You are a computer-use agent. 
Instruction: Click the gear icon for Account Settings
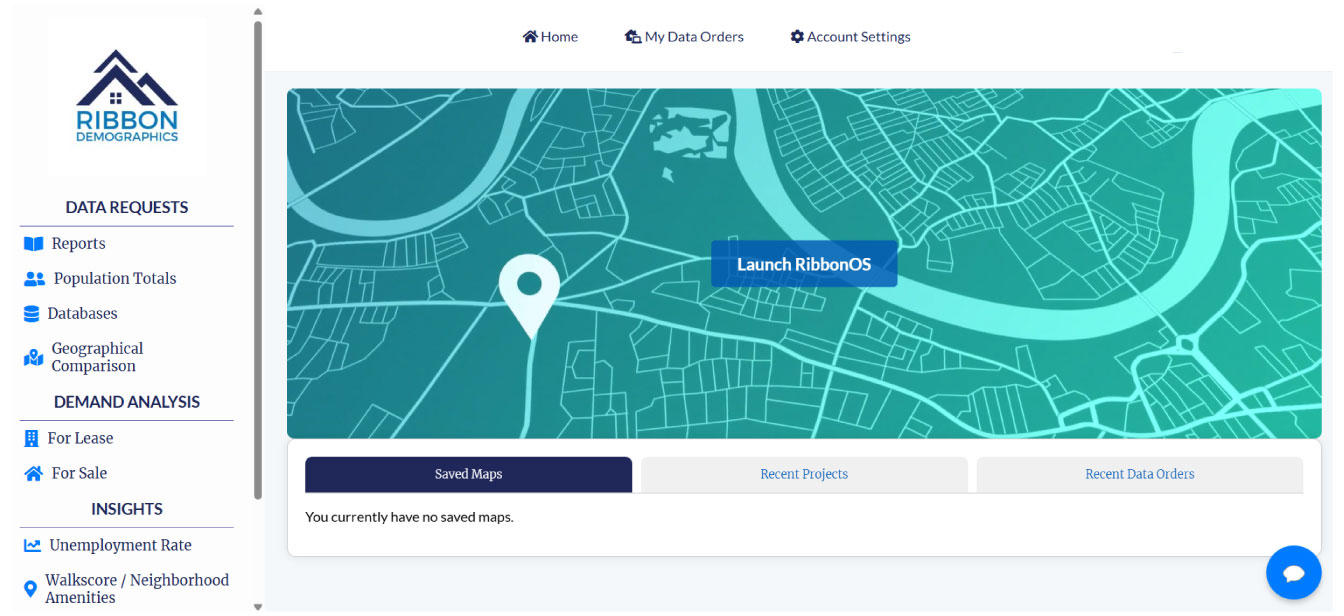[x=797, y=37]
